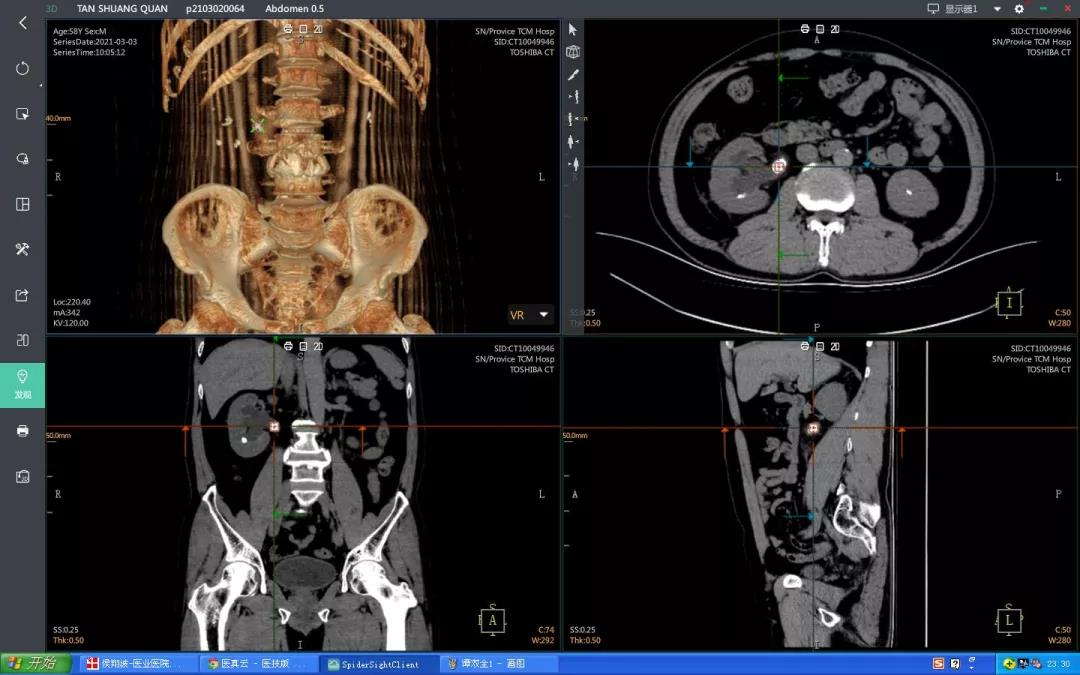The height and width of the screenshot is (675, 1080).
Task: Click the back arrow in left sidebar
Action: (22, 23)
